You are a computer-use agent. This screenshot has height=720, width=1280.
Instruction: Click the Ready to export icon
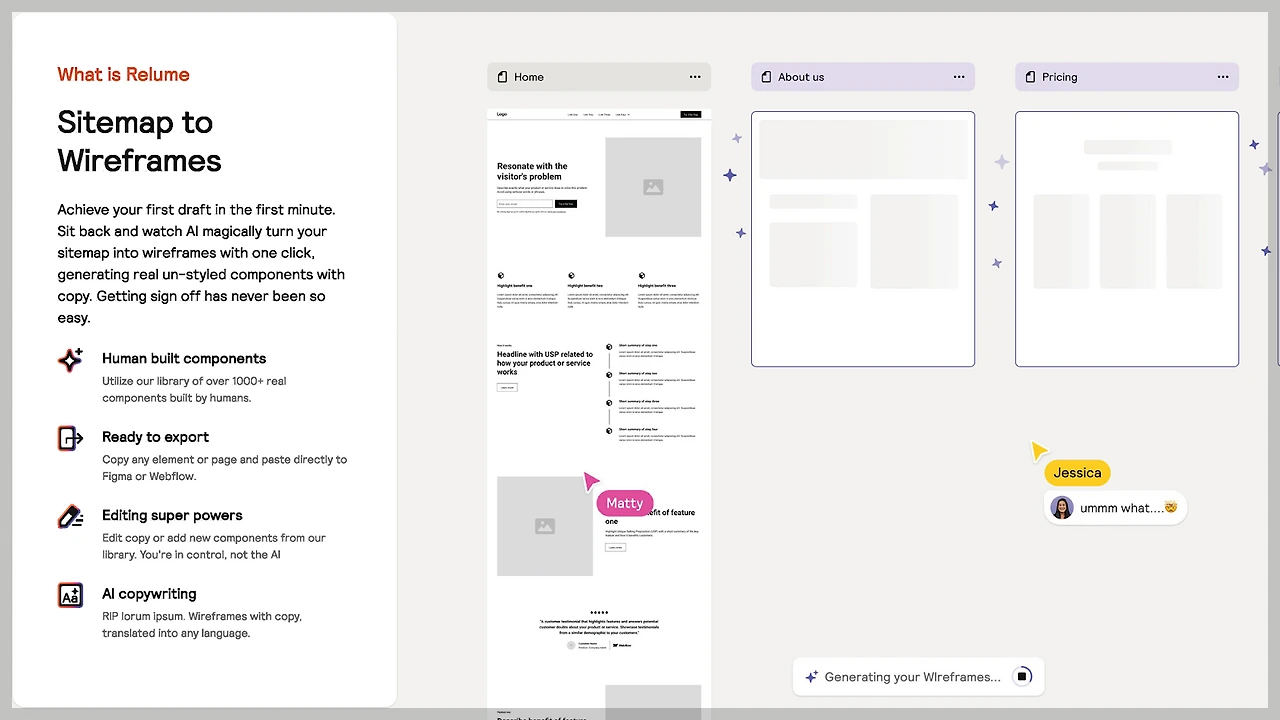70,438
